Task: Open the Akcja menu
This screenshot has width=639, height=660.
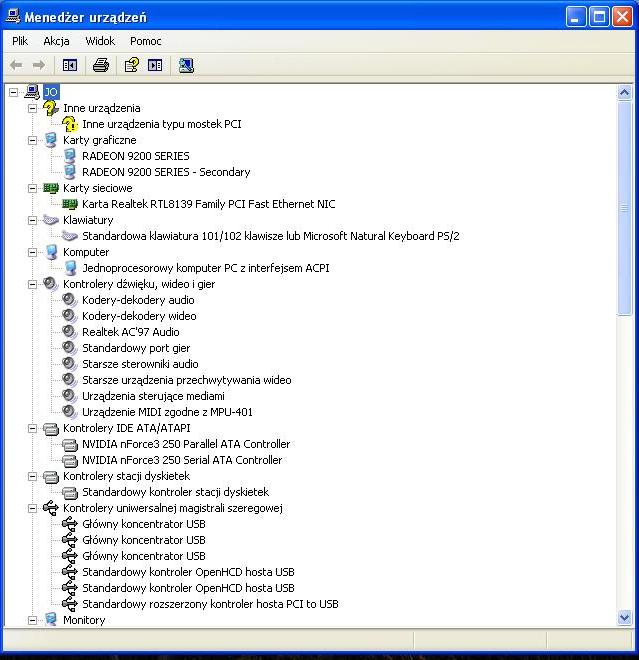Action: 56,41
